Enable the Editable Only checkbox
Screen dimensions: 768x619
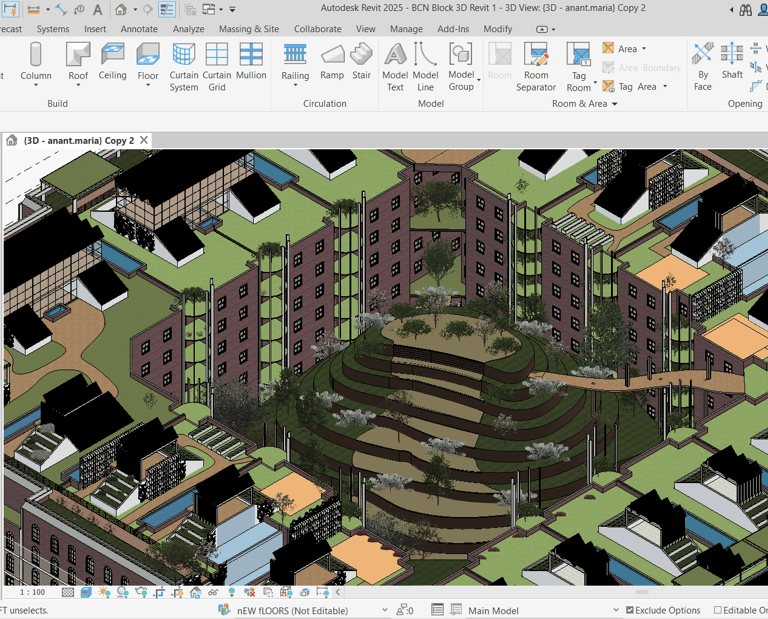click(x=718, y=610)
